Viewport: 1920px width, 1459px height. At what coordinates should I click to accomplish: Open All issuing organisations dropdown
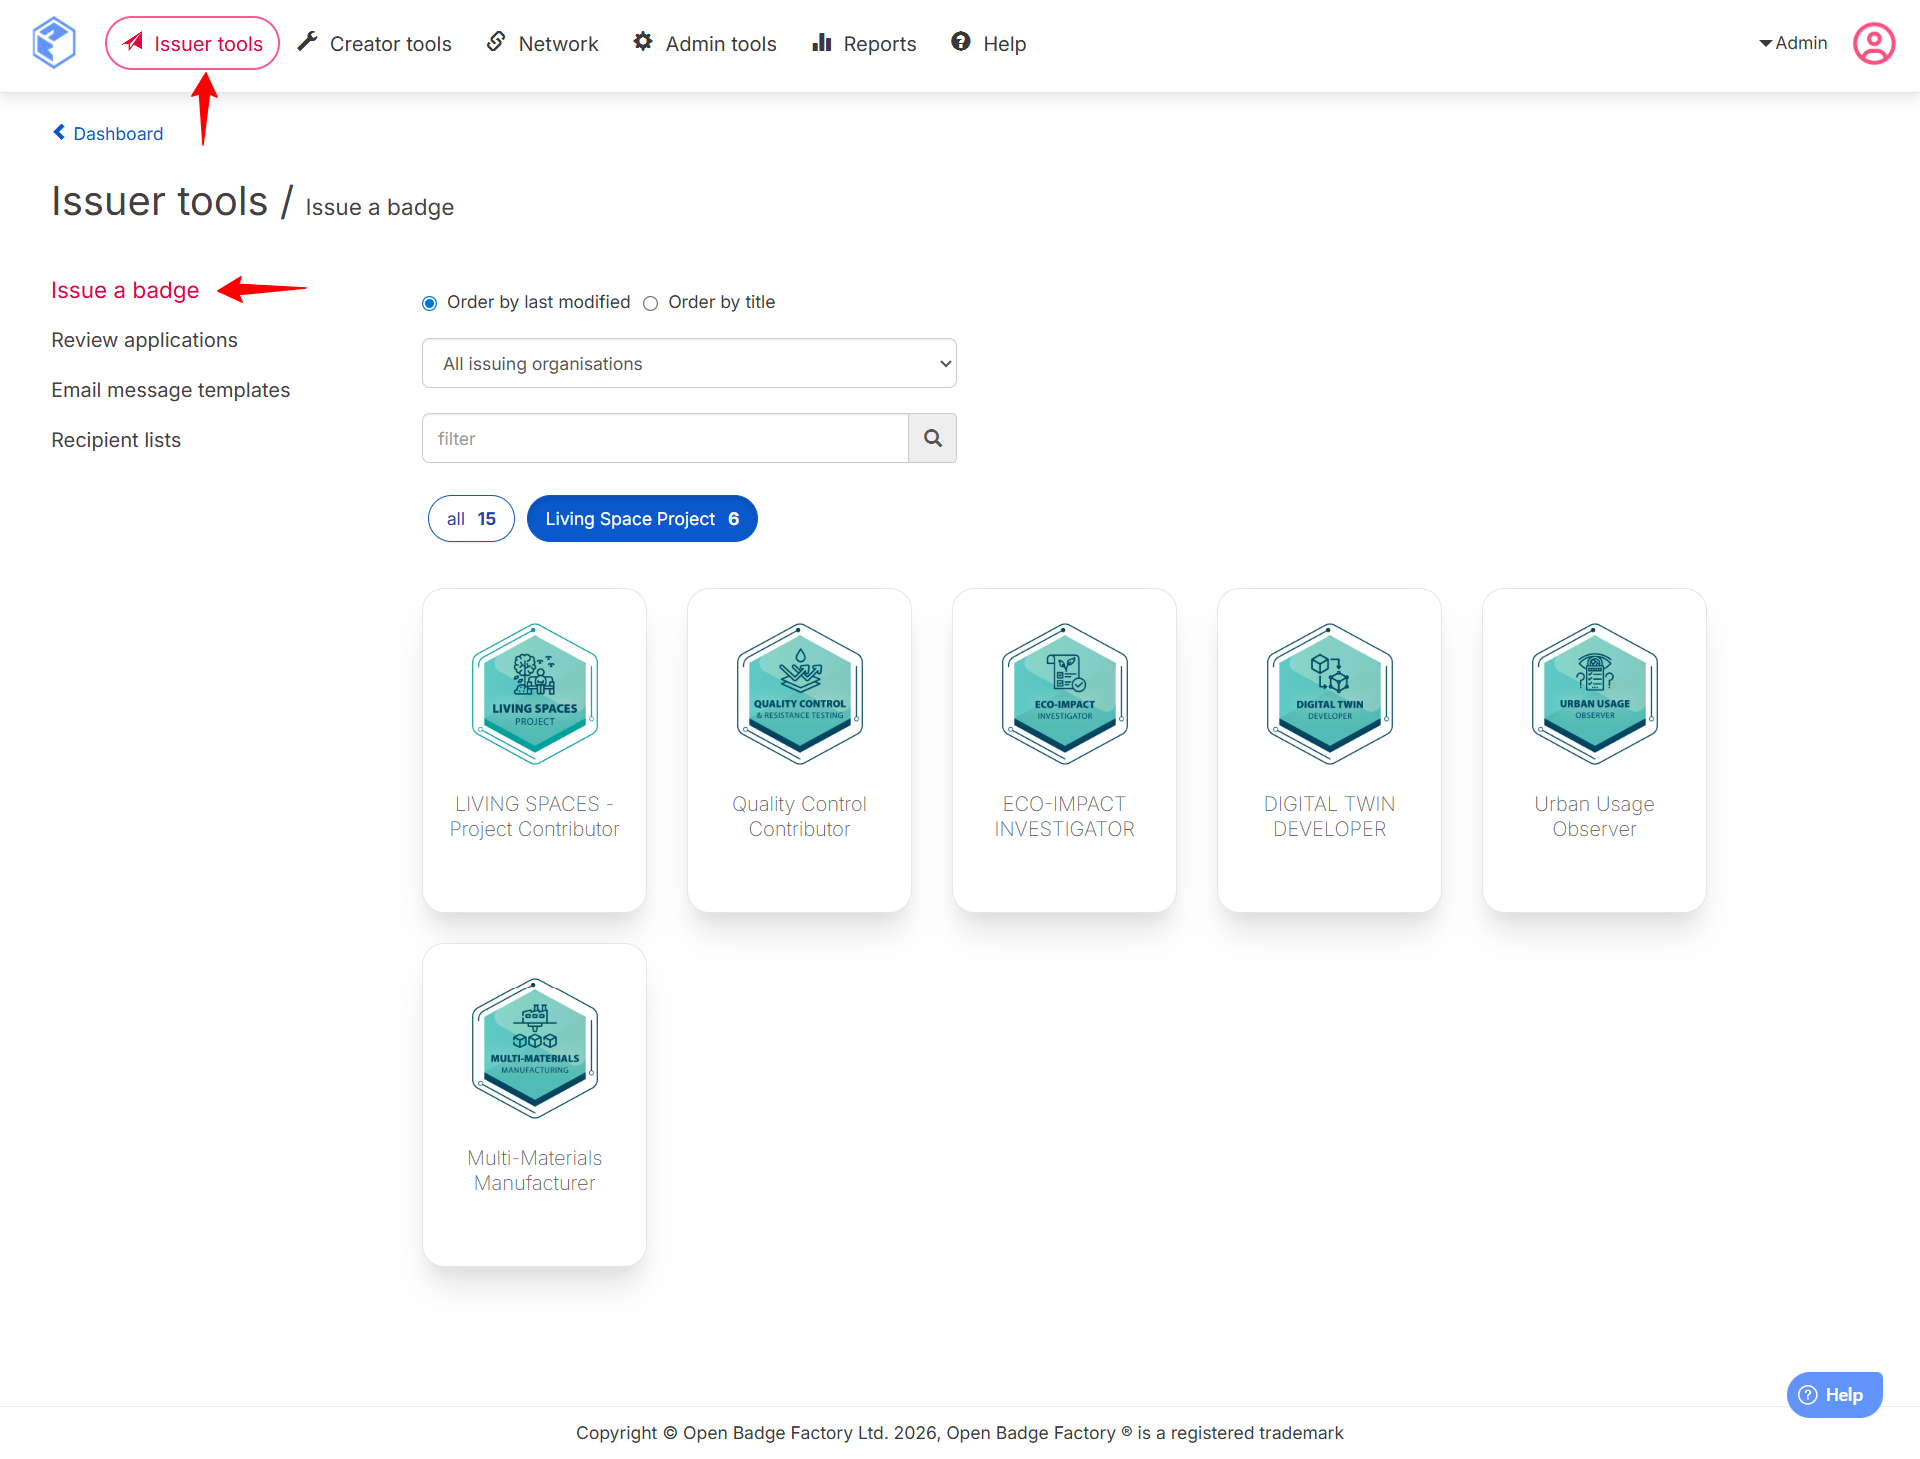[689, 364]
